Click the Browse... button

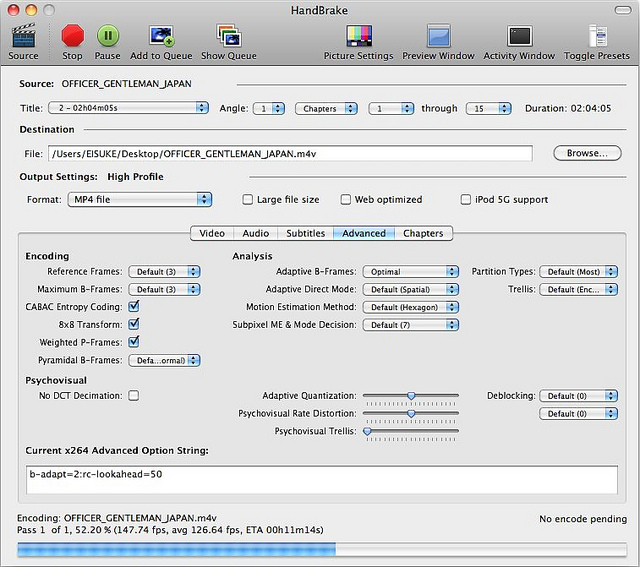pyautogui.click(x=587, y=153)
